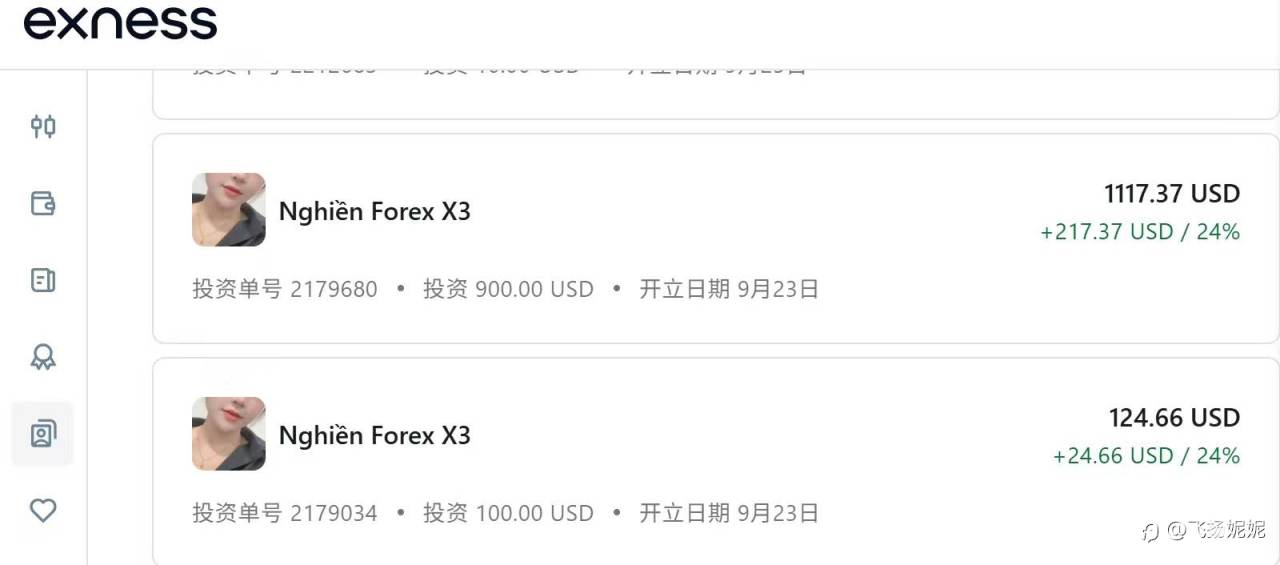The image size is (1280, 565).
Task: Open Nghiền Forex X3 name in 124.66 USD card
Action: [x=374, y=436]
